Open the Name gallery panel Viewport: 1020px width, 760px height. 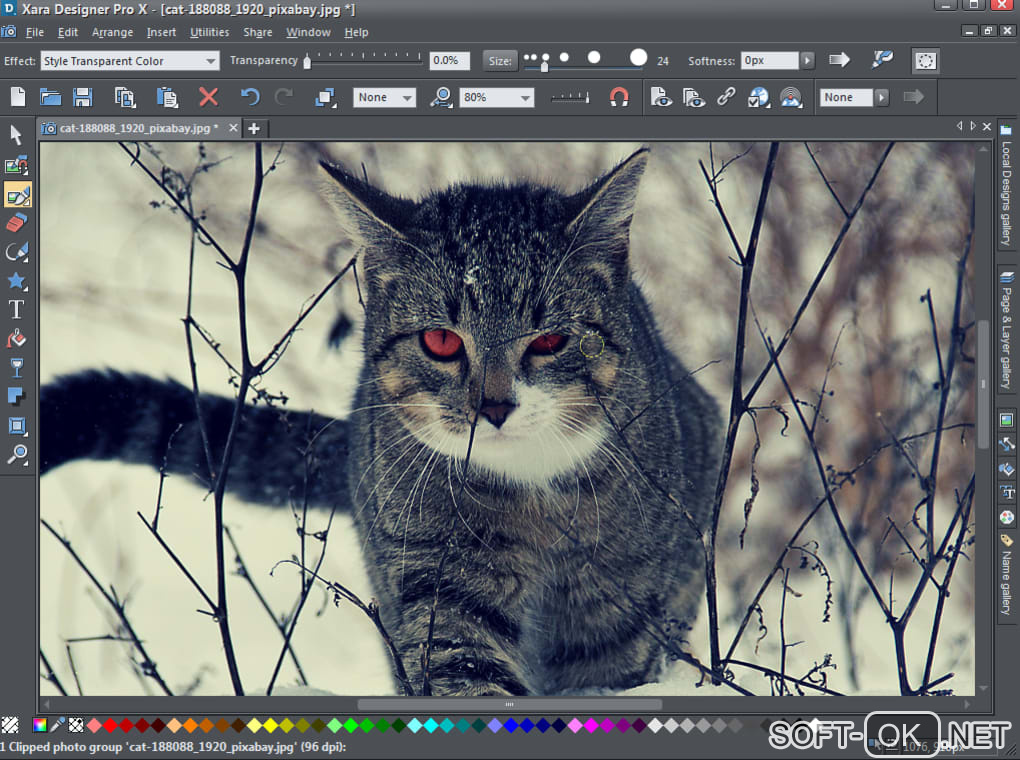tap(1006, 575)
